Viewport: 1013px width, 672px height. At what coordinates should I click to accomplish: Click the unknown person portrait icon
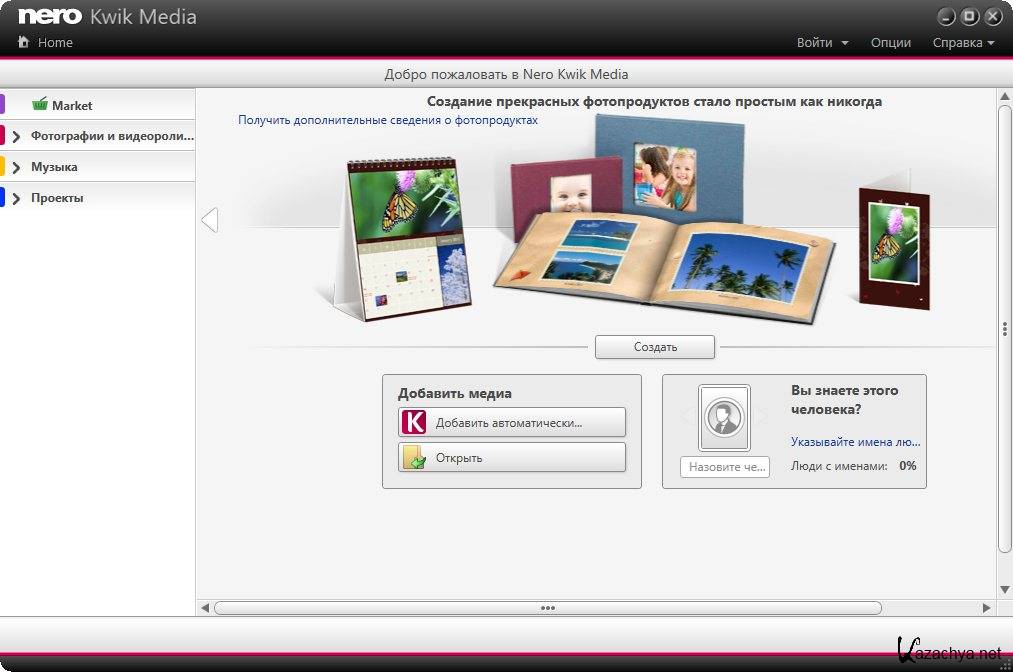click(724, 417)
